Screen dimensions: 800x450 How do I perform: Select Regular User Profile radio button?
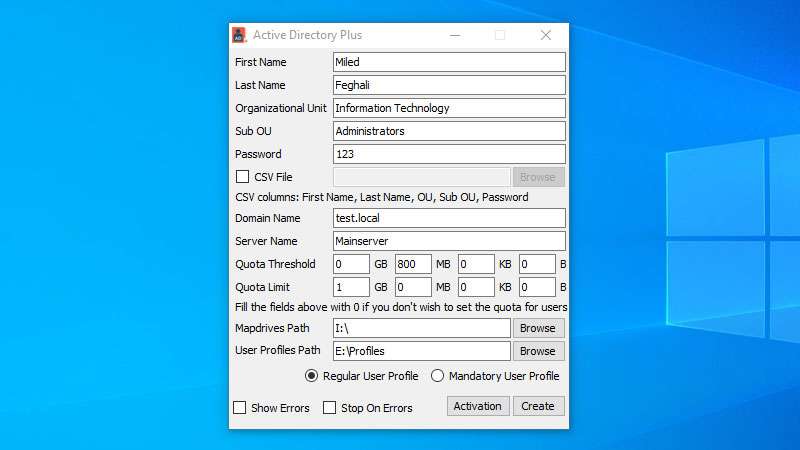coord(311,376)
